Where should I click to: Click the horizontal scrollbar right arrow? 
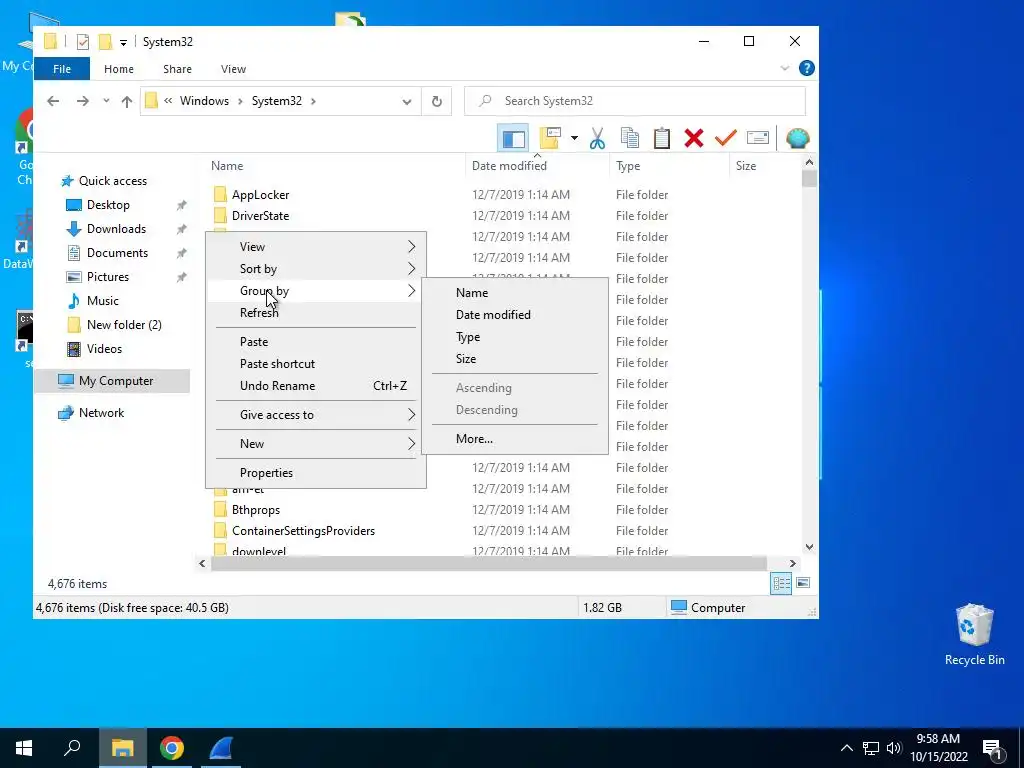point(792,564)
